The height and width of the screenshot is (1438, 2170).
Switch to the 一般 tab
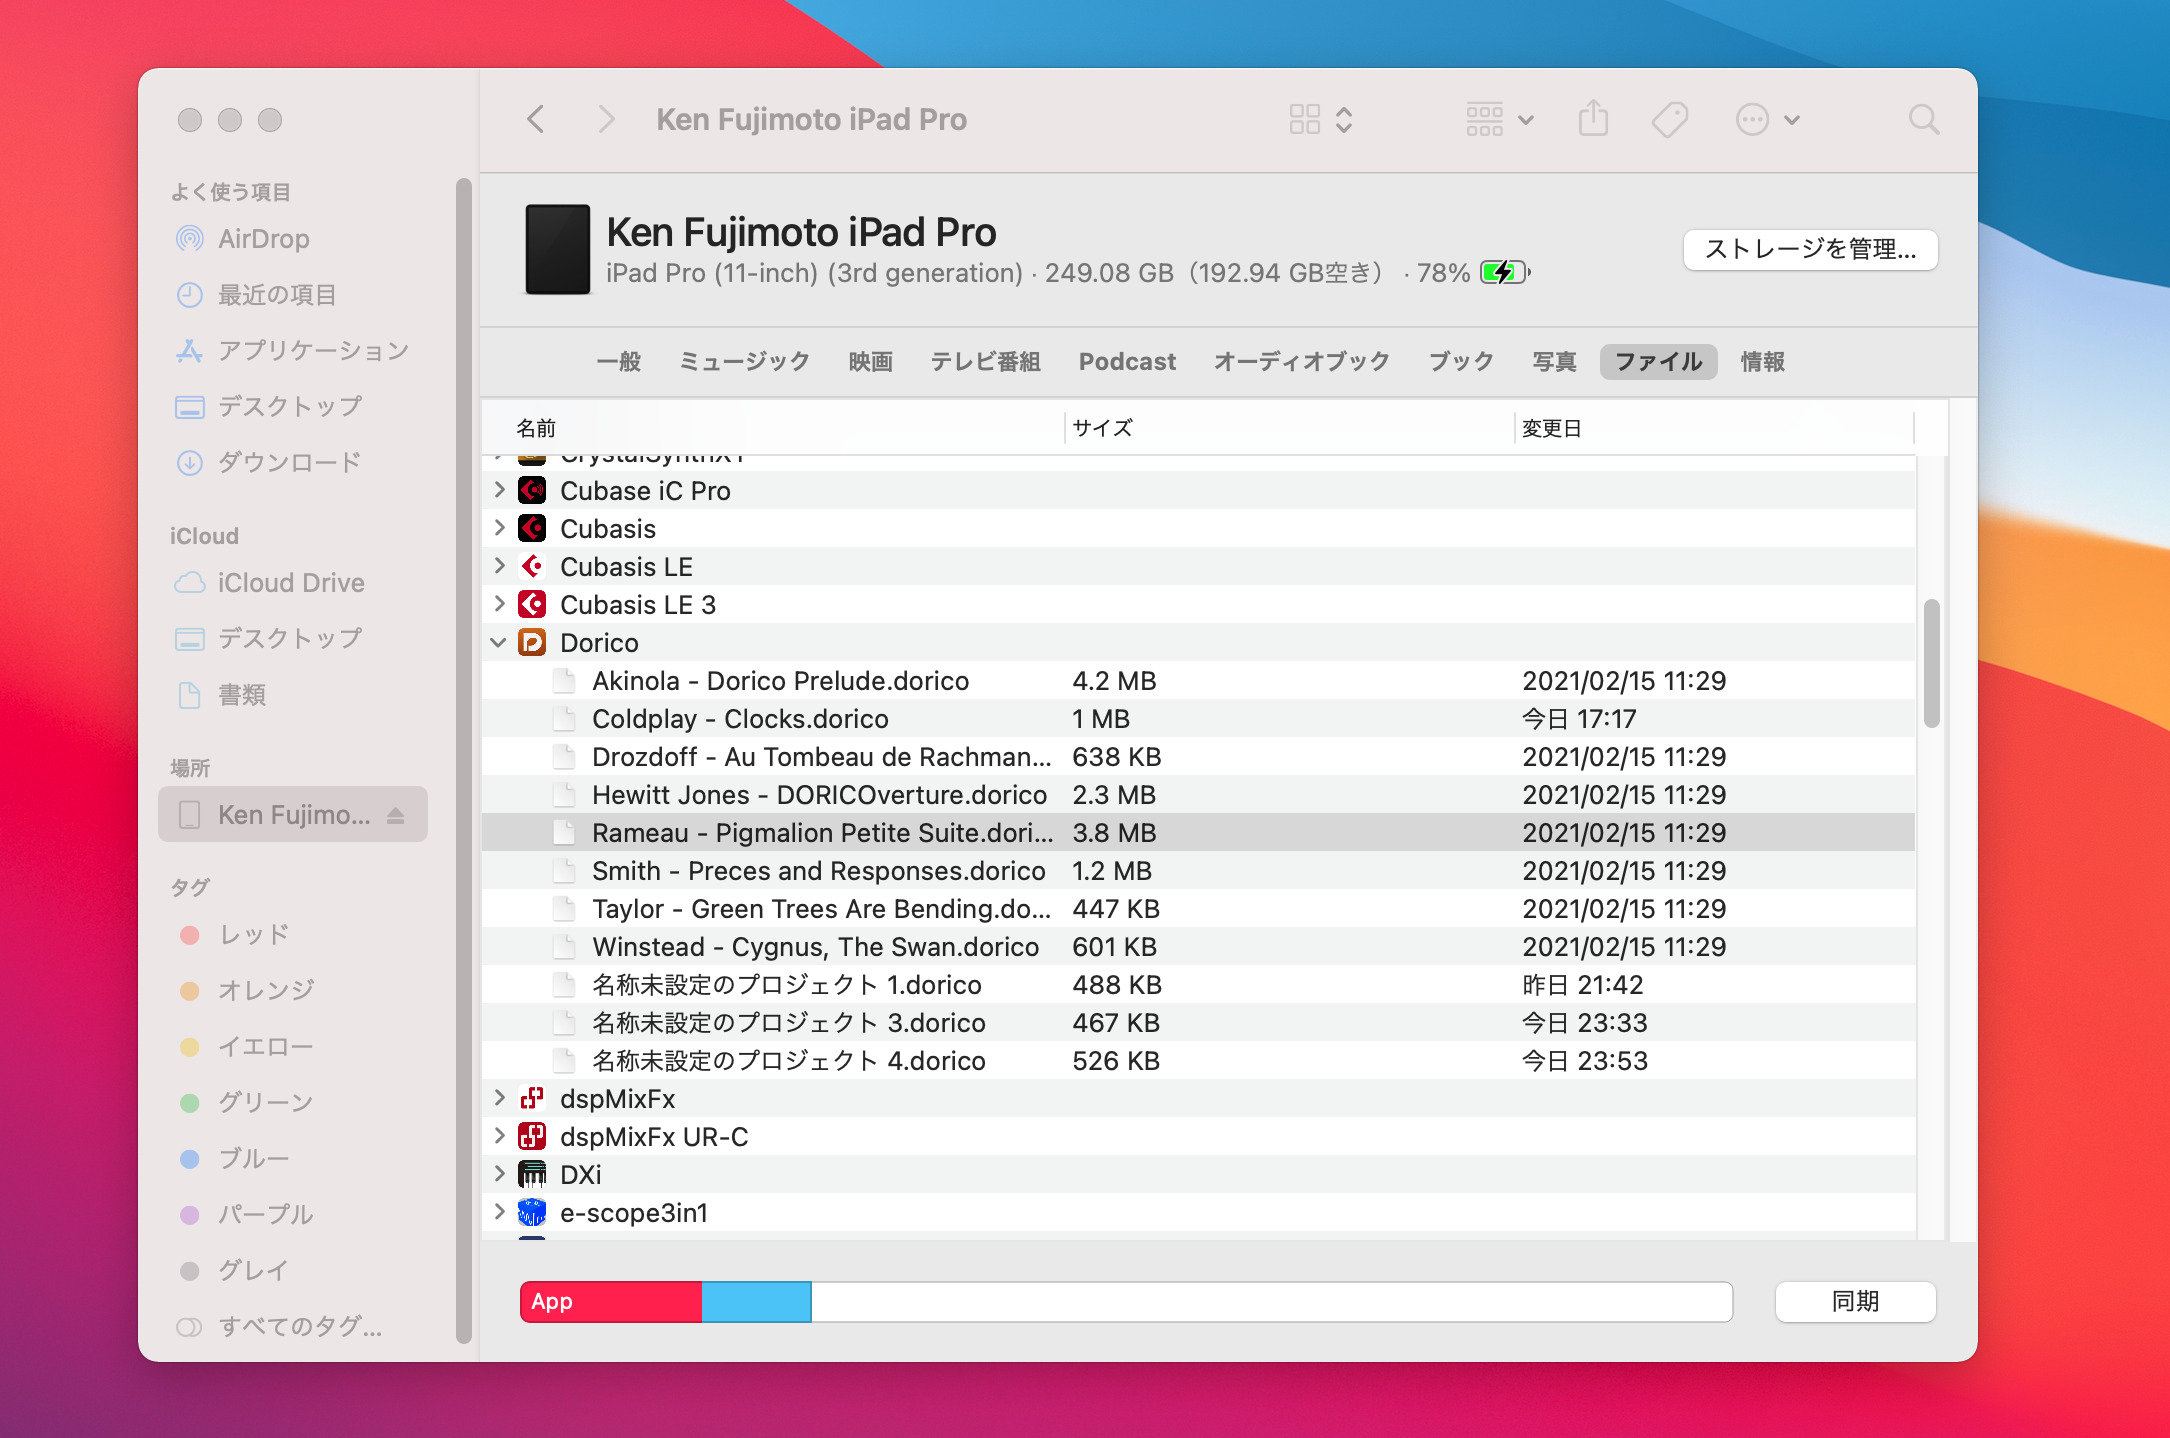(619, 361)
